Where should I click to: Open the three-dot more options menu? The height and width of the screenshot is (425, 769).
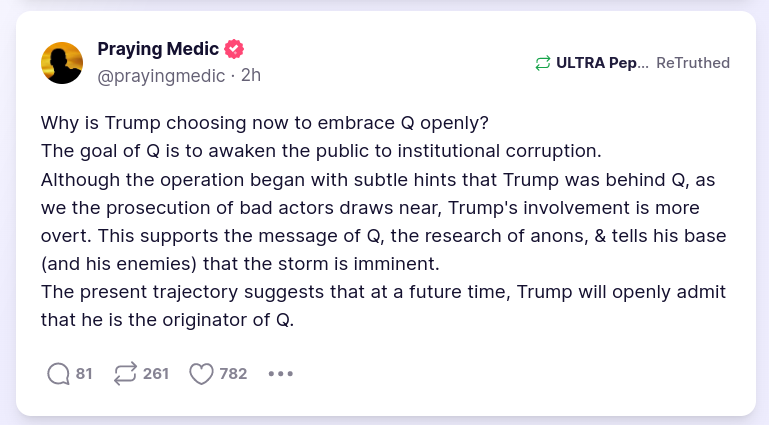click(281, 374)
